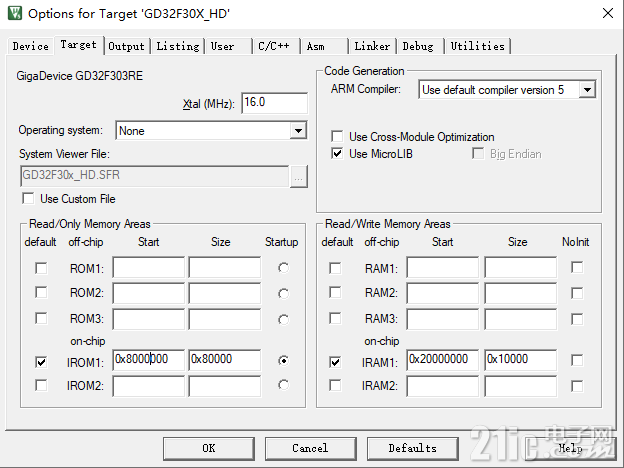
Task: Click the RAM2 Size field
Action: click(521, 293)
